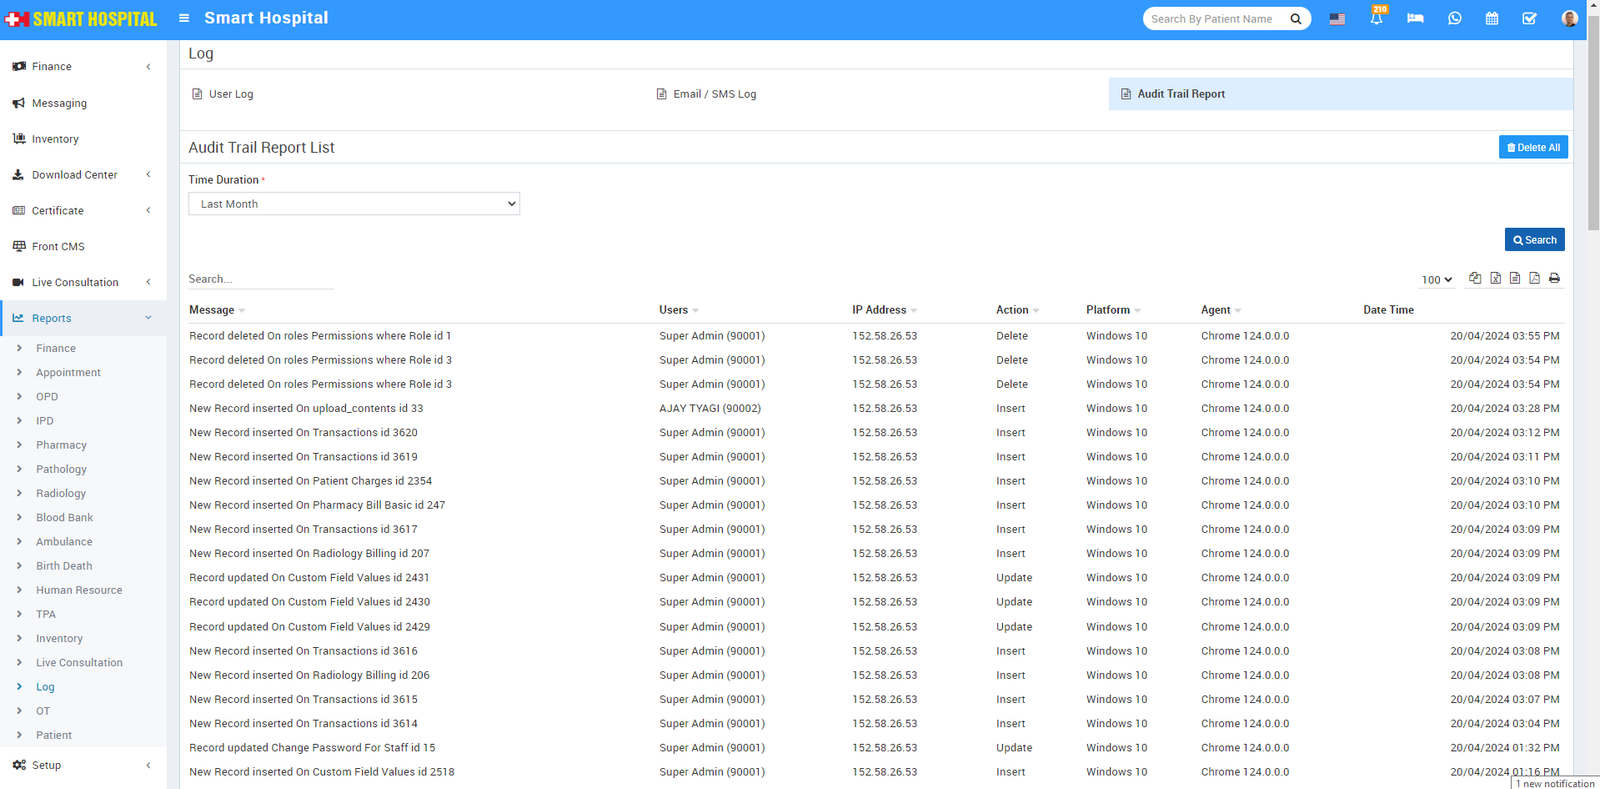Screen dimensions: 1600x789
Task: Open the calendar icon in header
Action: pos(1491,19)
